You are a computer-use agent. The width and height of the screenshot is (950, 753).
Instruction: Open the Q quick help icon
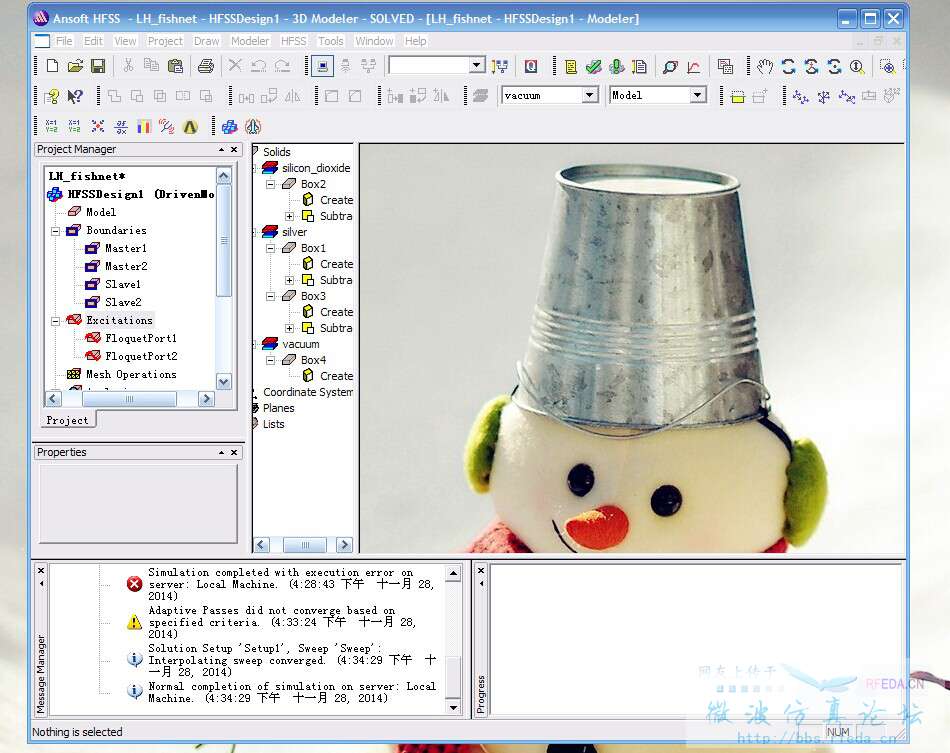pyautogui.click(x=531, y=66)
